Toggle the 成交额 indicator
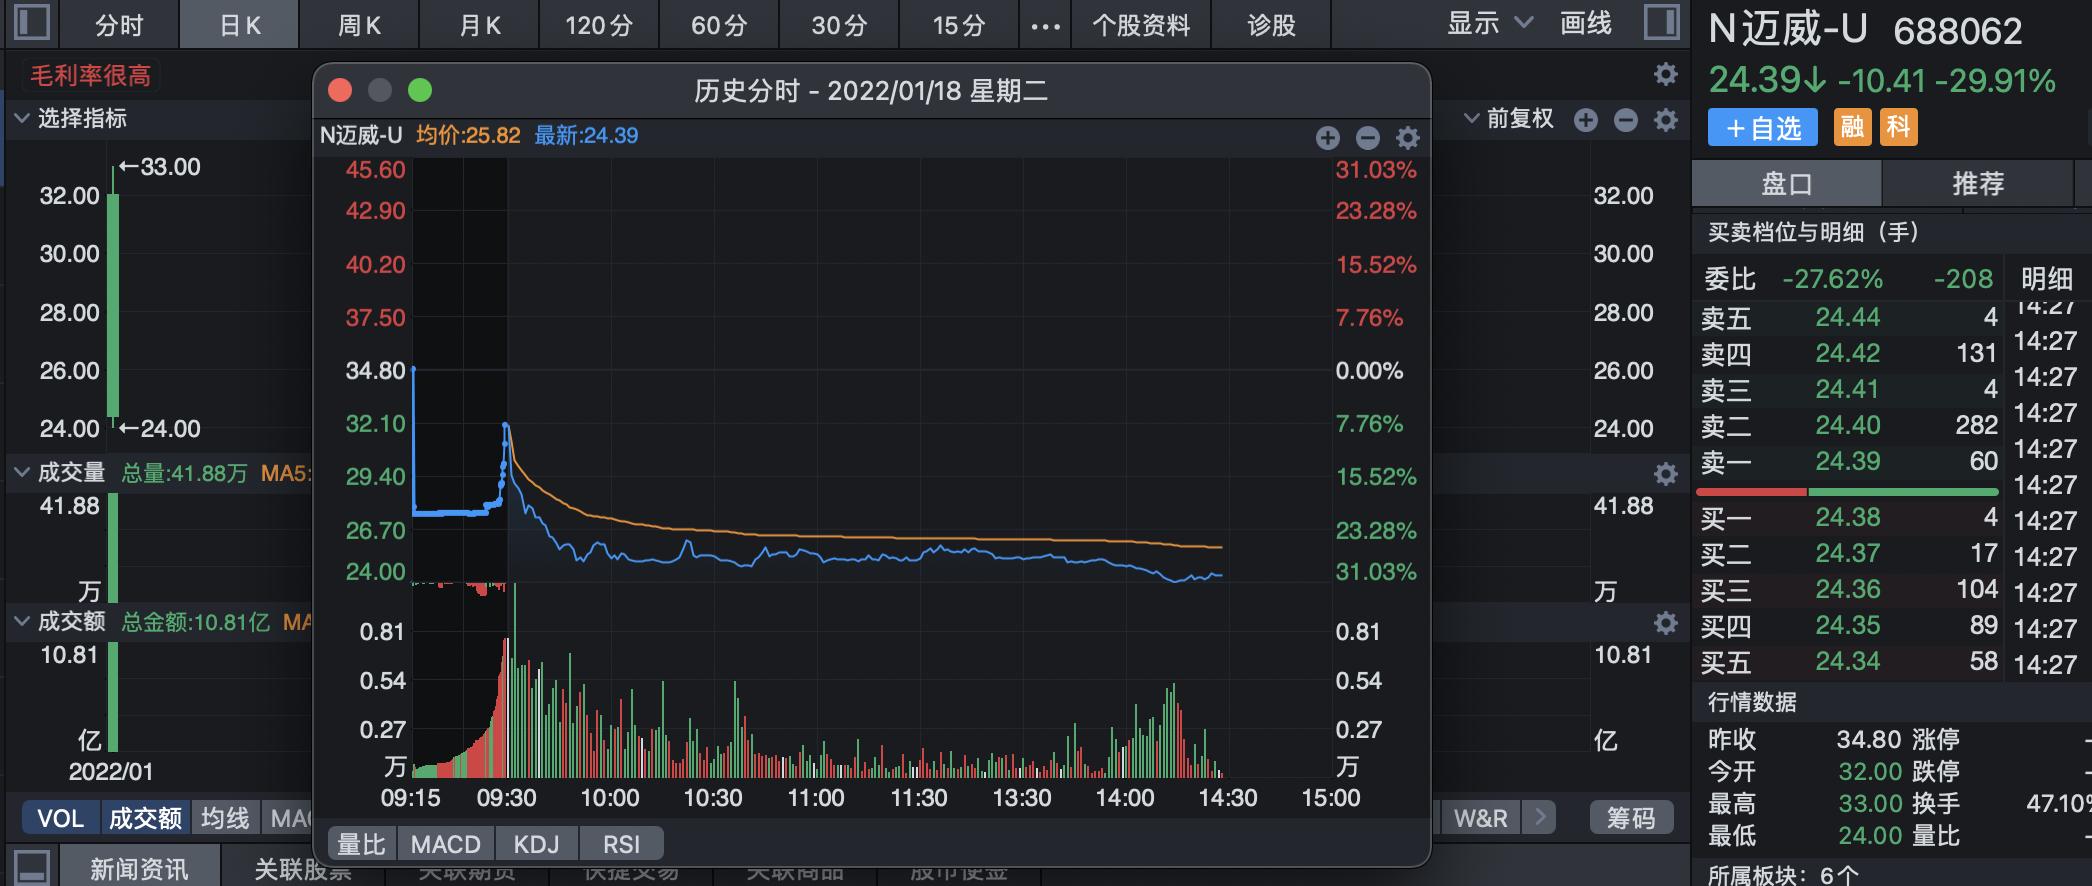The image size is (2092, 886). click(145, 818)
